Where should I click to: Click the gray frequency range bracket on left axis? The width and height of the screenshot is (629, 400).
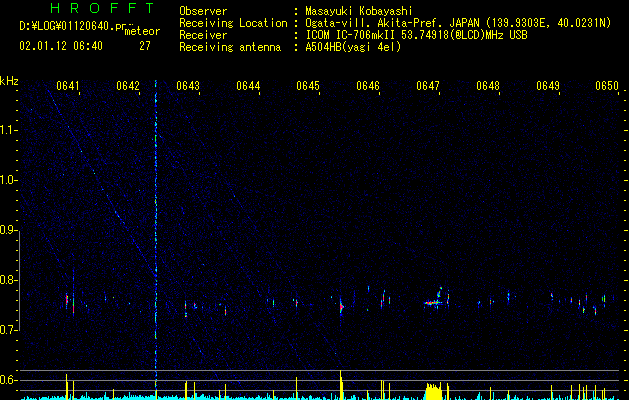coord(19,280)
